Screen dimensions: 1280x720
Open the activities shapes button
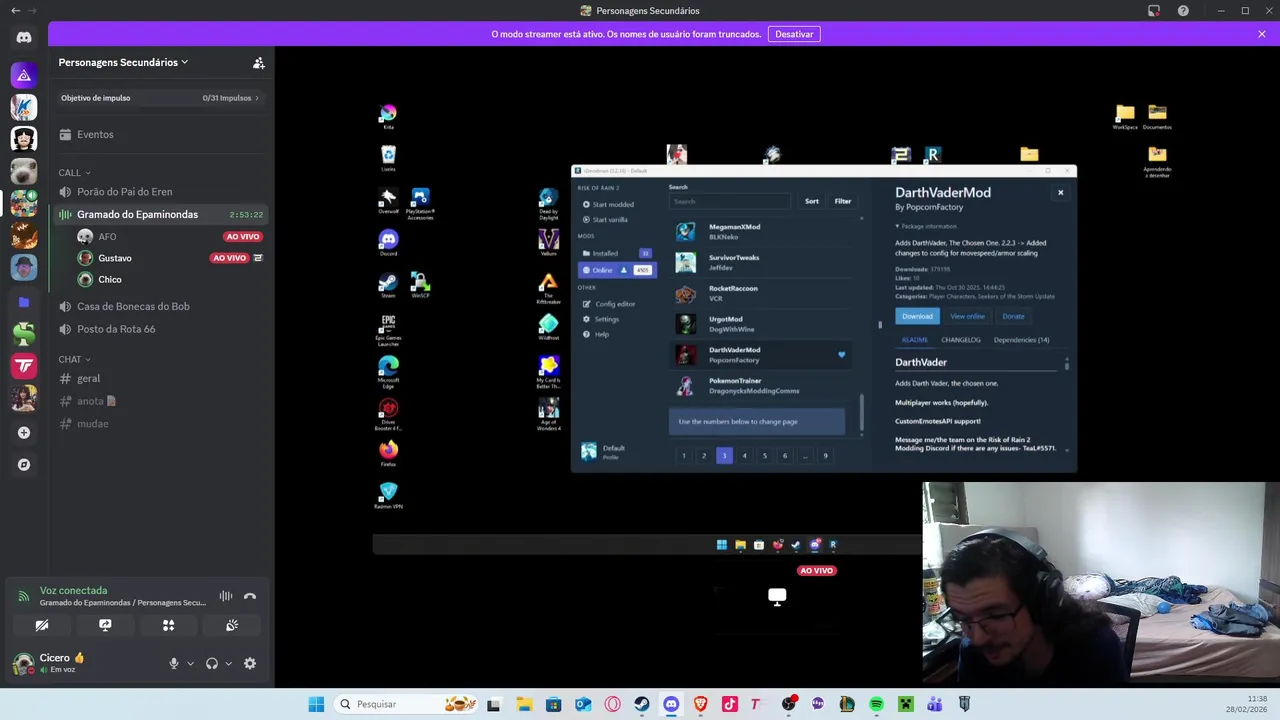click(x=168, y=625)
